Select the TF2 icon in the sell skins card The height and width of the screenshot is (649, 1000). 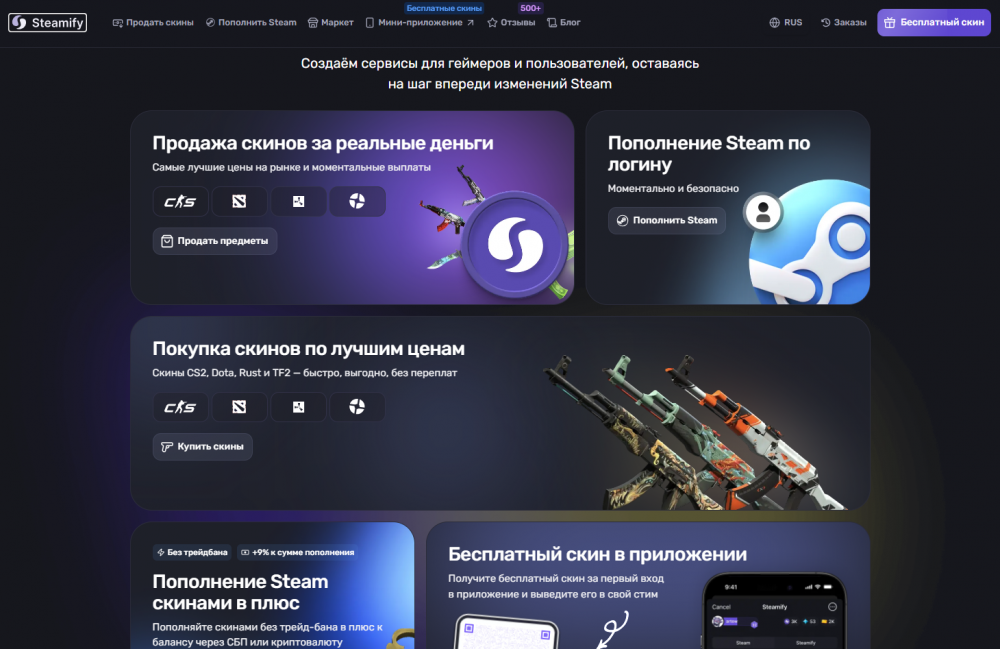point(357,201)
